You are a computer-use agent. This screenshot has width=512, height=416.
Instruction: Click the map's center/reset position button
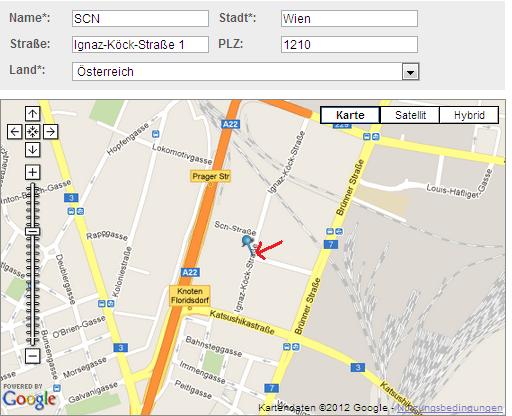(x=32, y=132)
